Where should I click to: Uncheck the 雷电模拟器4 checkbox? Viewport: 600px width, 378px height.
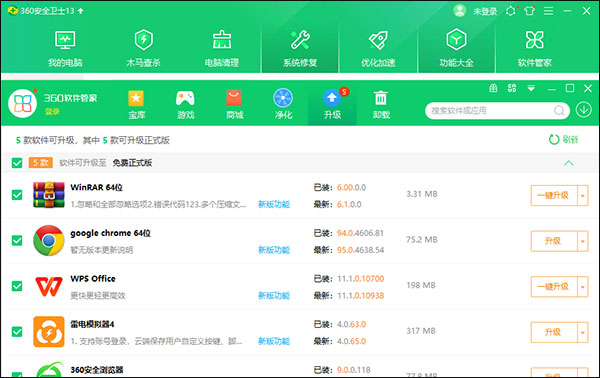(x=17, y=331)
